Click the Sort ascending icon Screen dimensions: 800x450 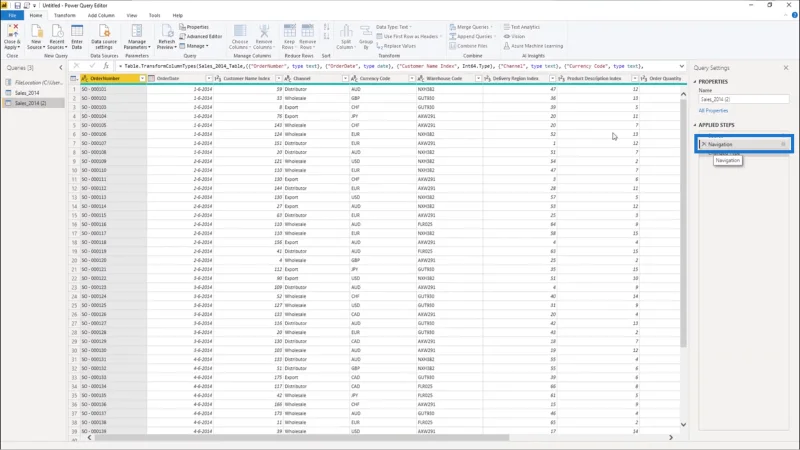pos(327,27)
